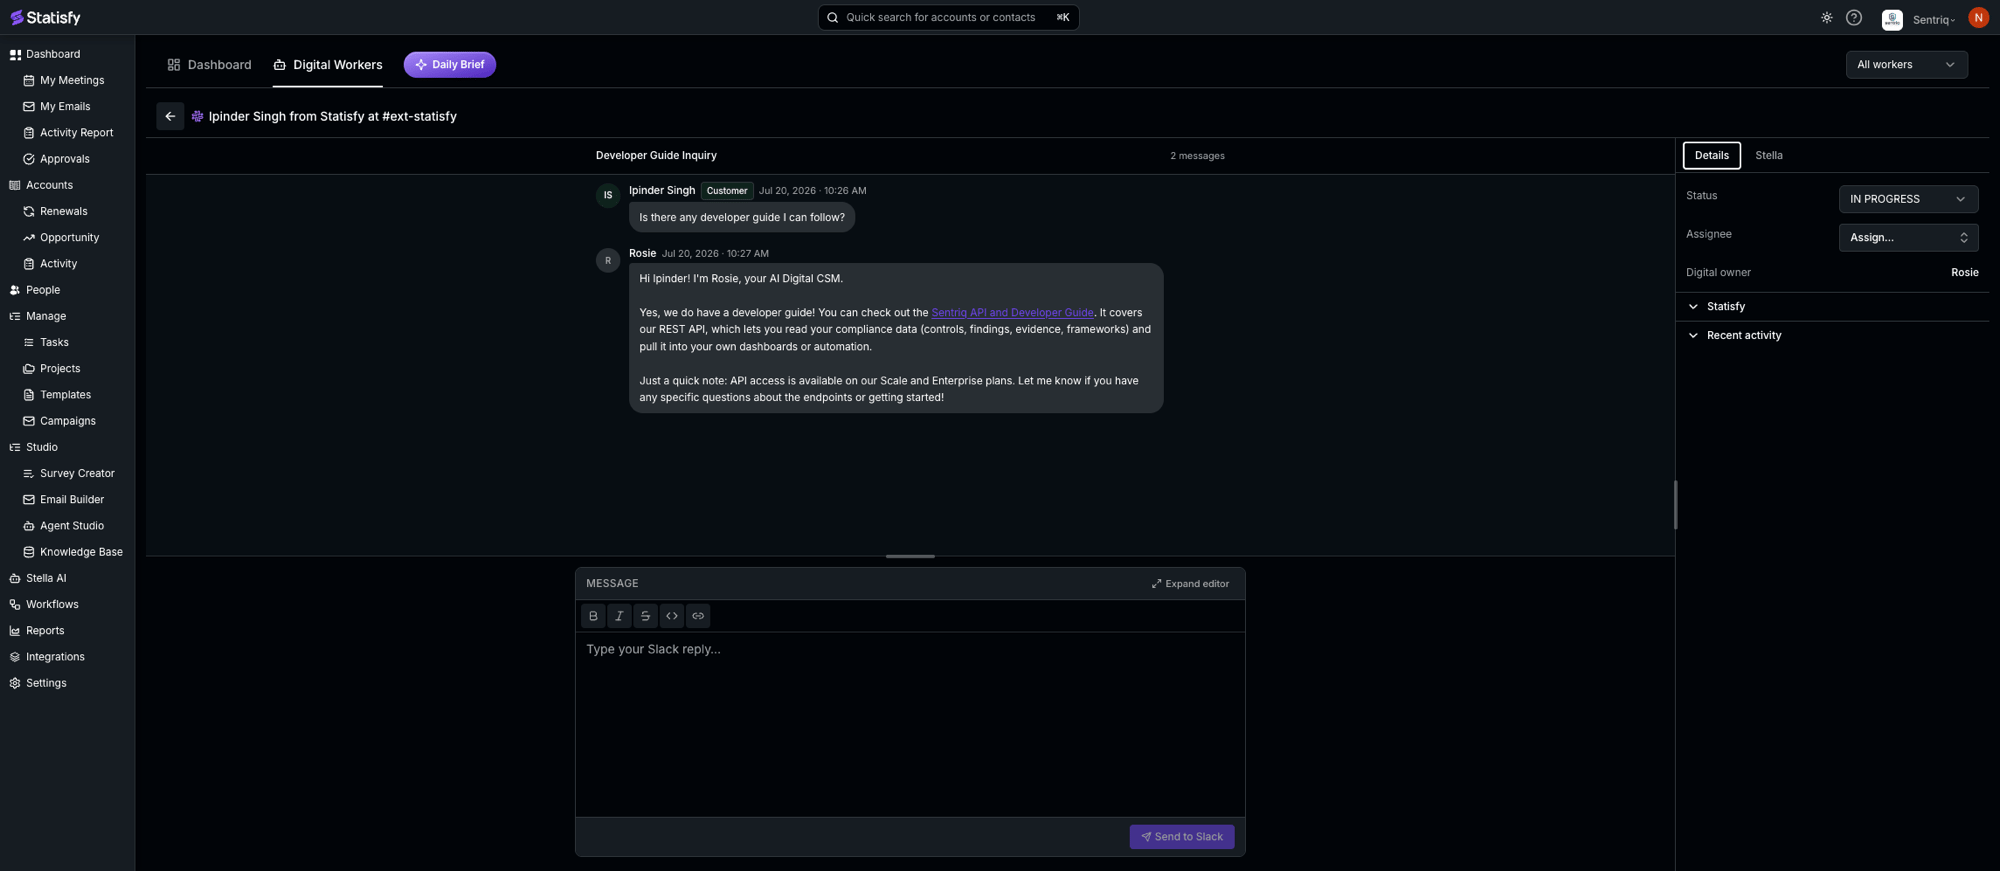Open Activity under Accounts in sidebar

point(58,264)
